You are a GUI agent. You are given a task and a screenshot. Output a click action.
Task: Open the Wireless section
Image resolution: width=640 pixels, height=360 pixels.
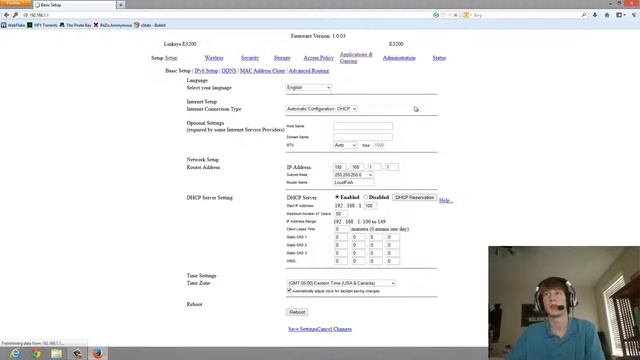point(214,58)
